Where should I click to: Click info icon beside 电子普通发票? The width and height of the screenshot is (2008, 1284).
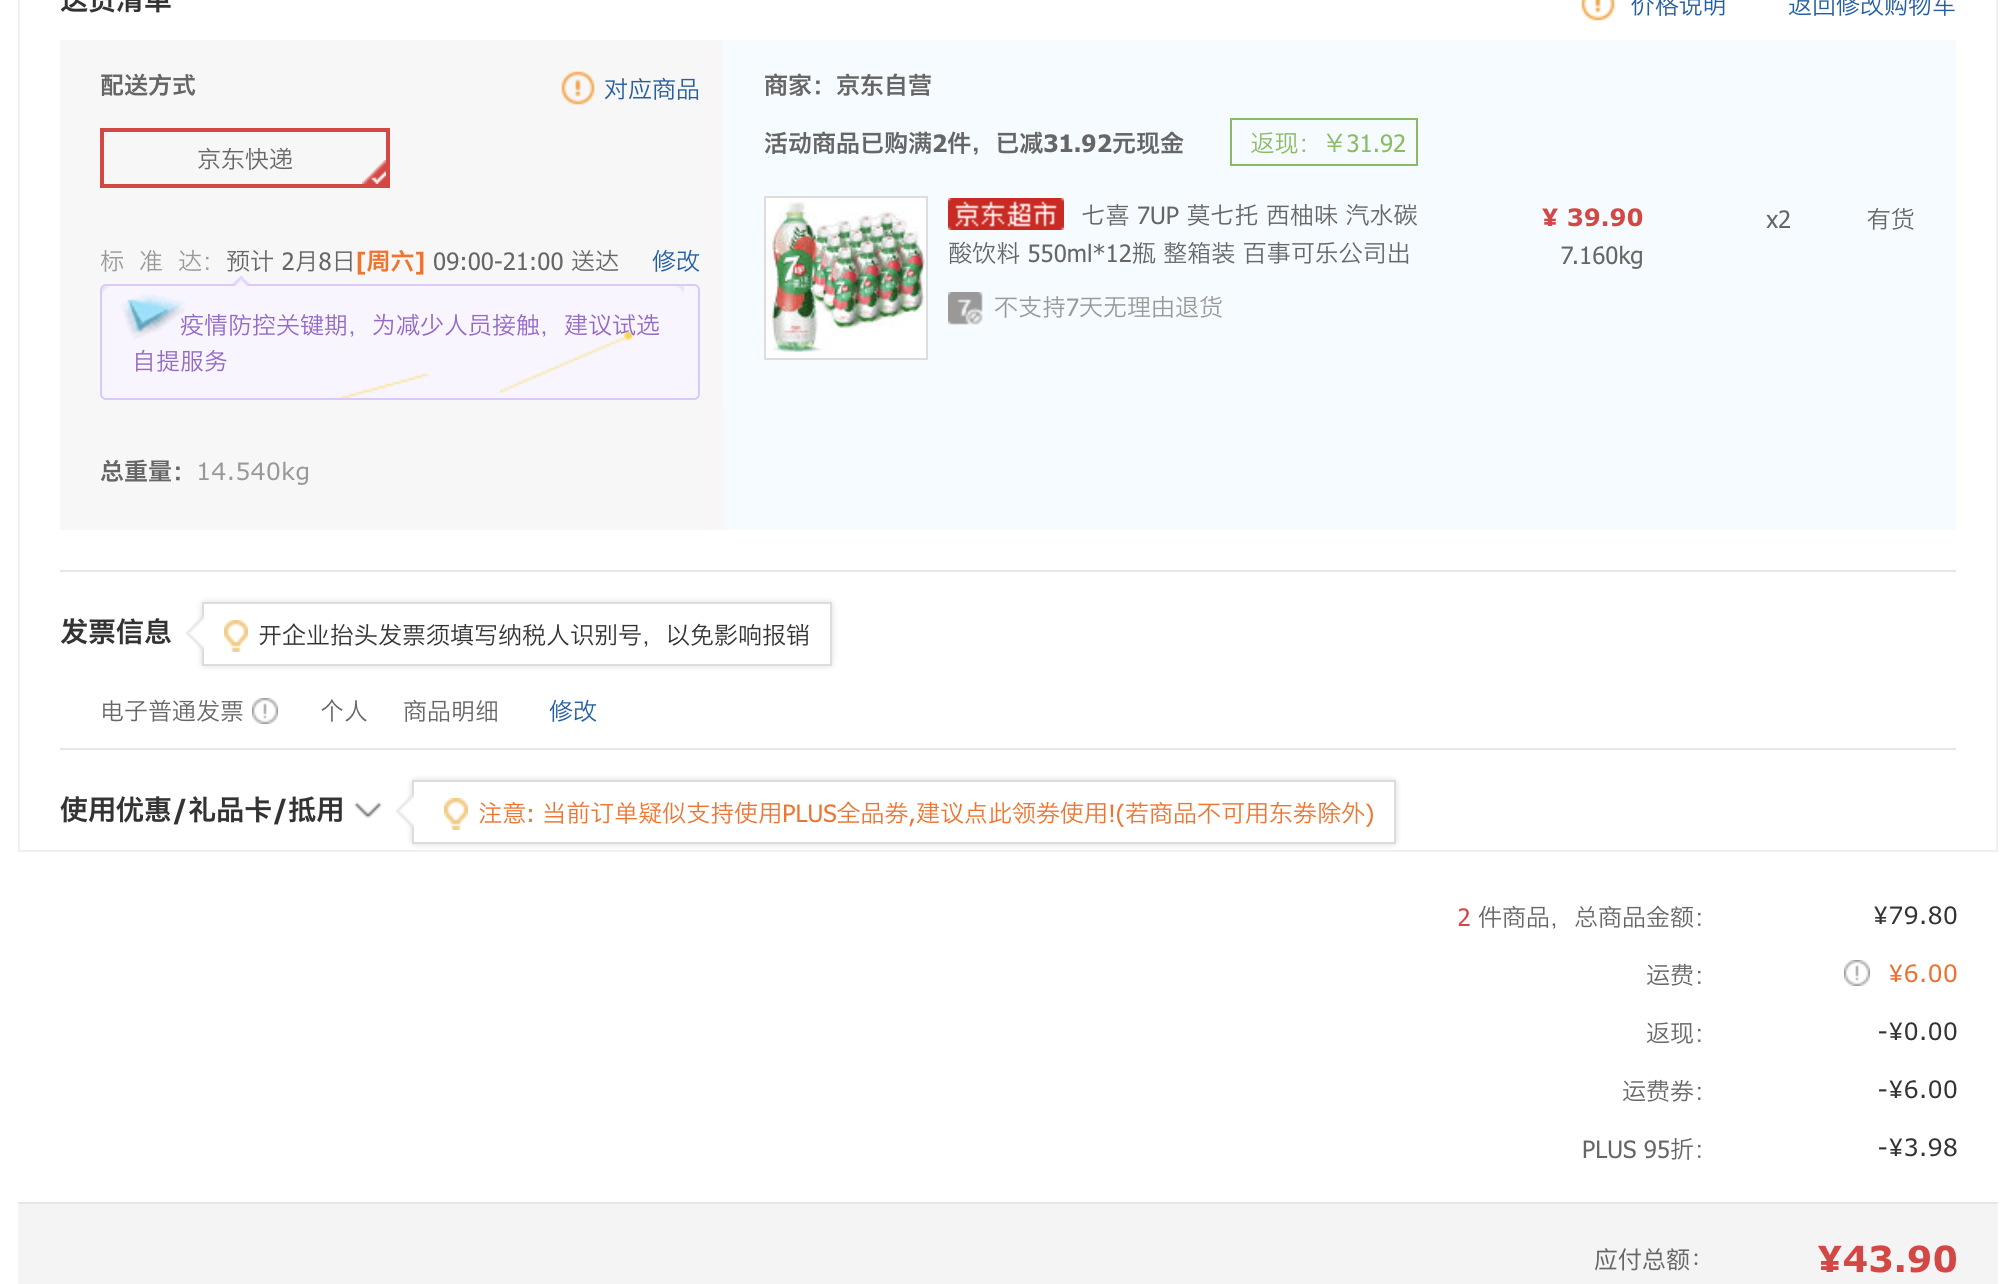coord(265,711)
